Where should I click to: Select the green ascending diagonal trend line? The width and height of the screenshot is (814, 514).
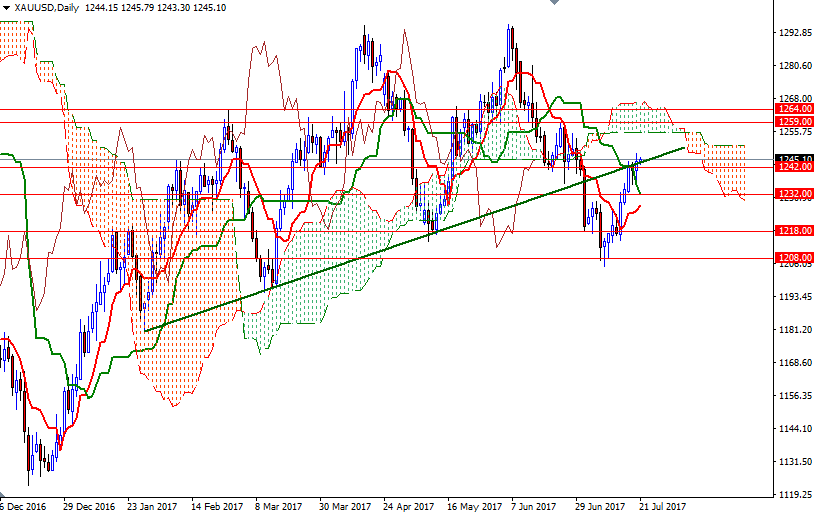(x=400, y=244)
